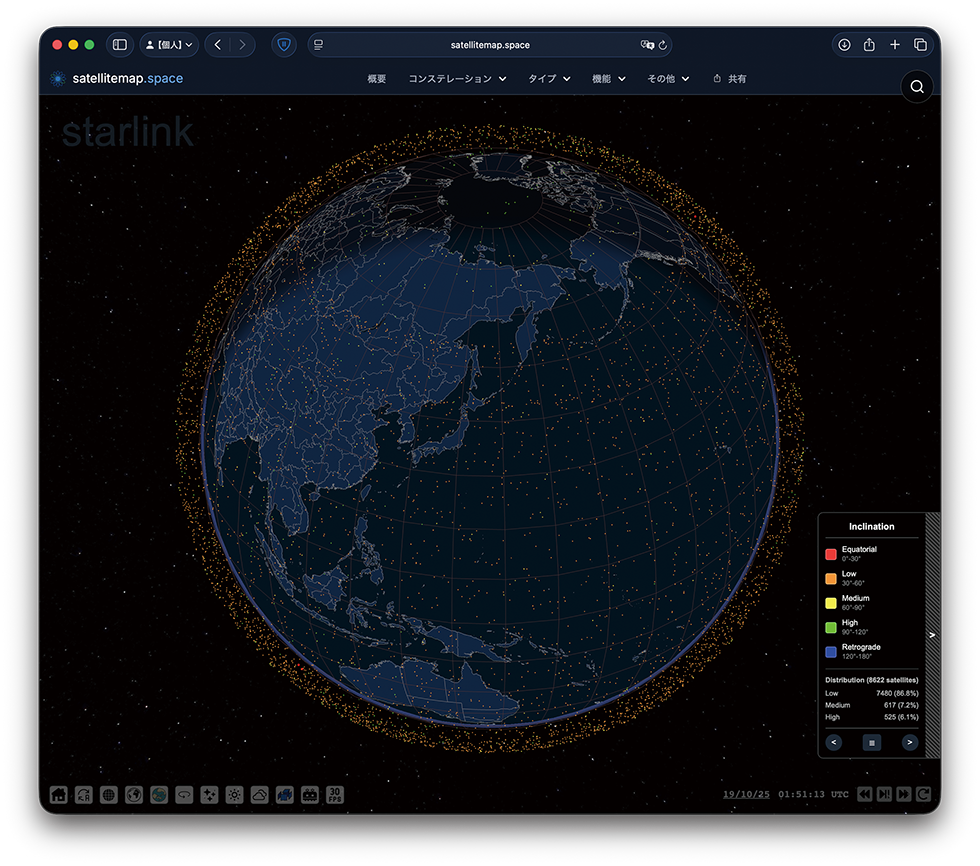Click the stars background icon
This screenshot has height=866, width=980.
point(209,795)
